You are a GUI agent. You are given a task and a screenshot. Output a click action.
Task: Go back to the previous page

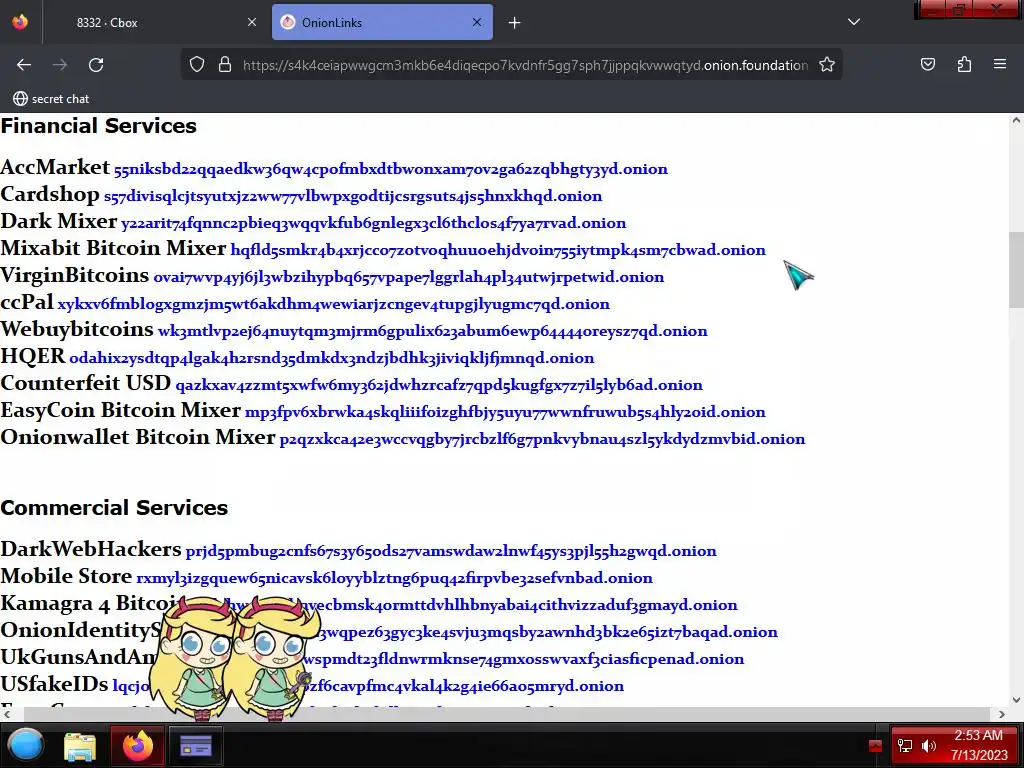point(24,65)
